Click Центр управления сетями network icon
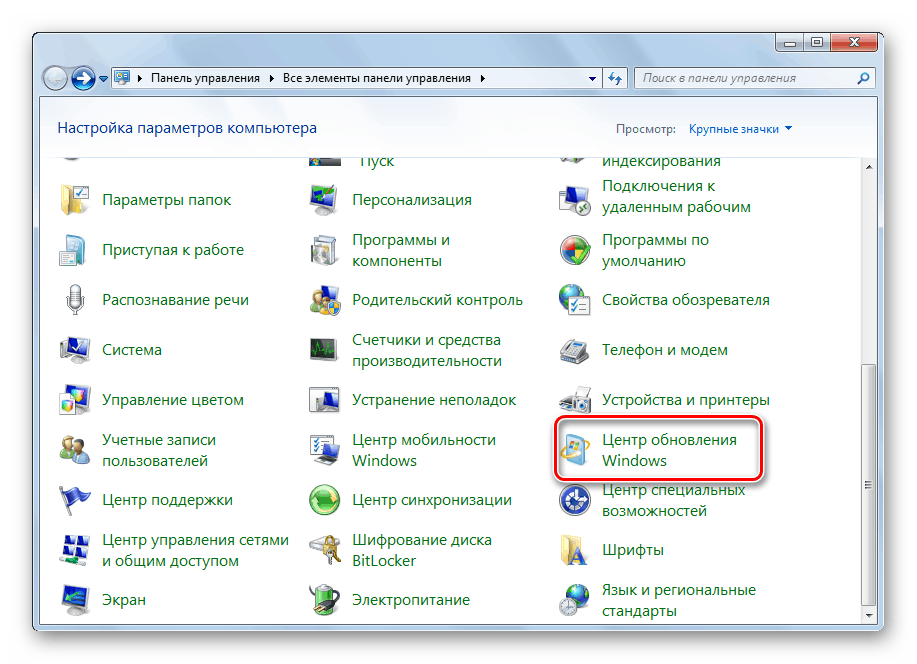917x664 pixels. (75, 550)
